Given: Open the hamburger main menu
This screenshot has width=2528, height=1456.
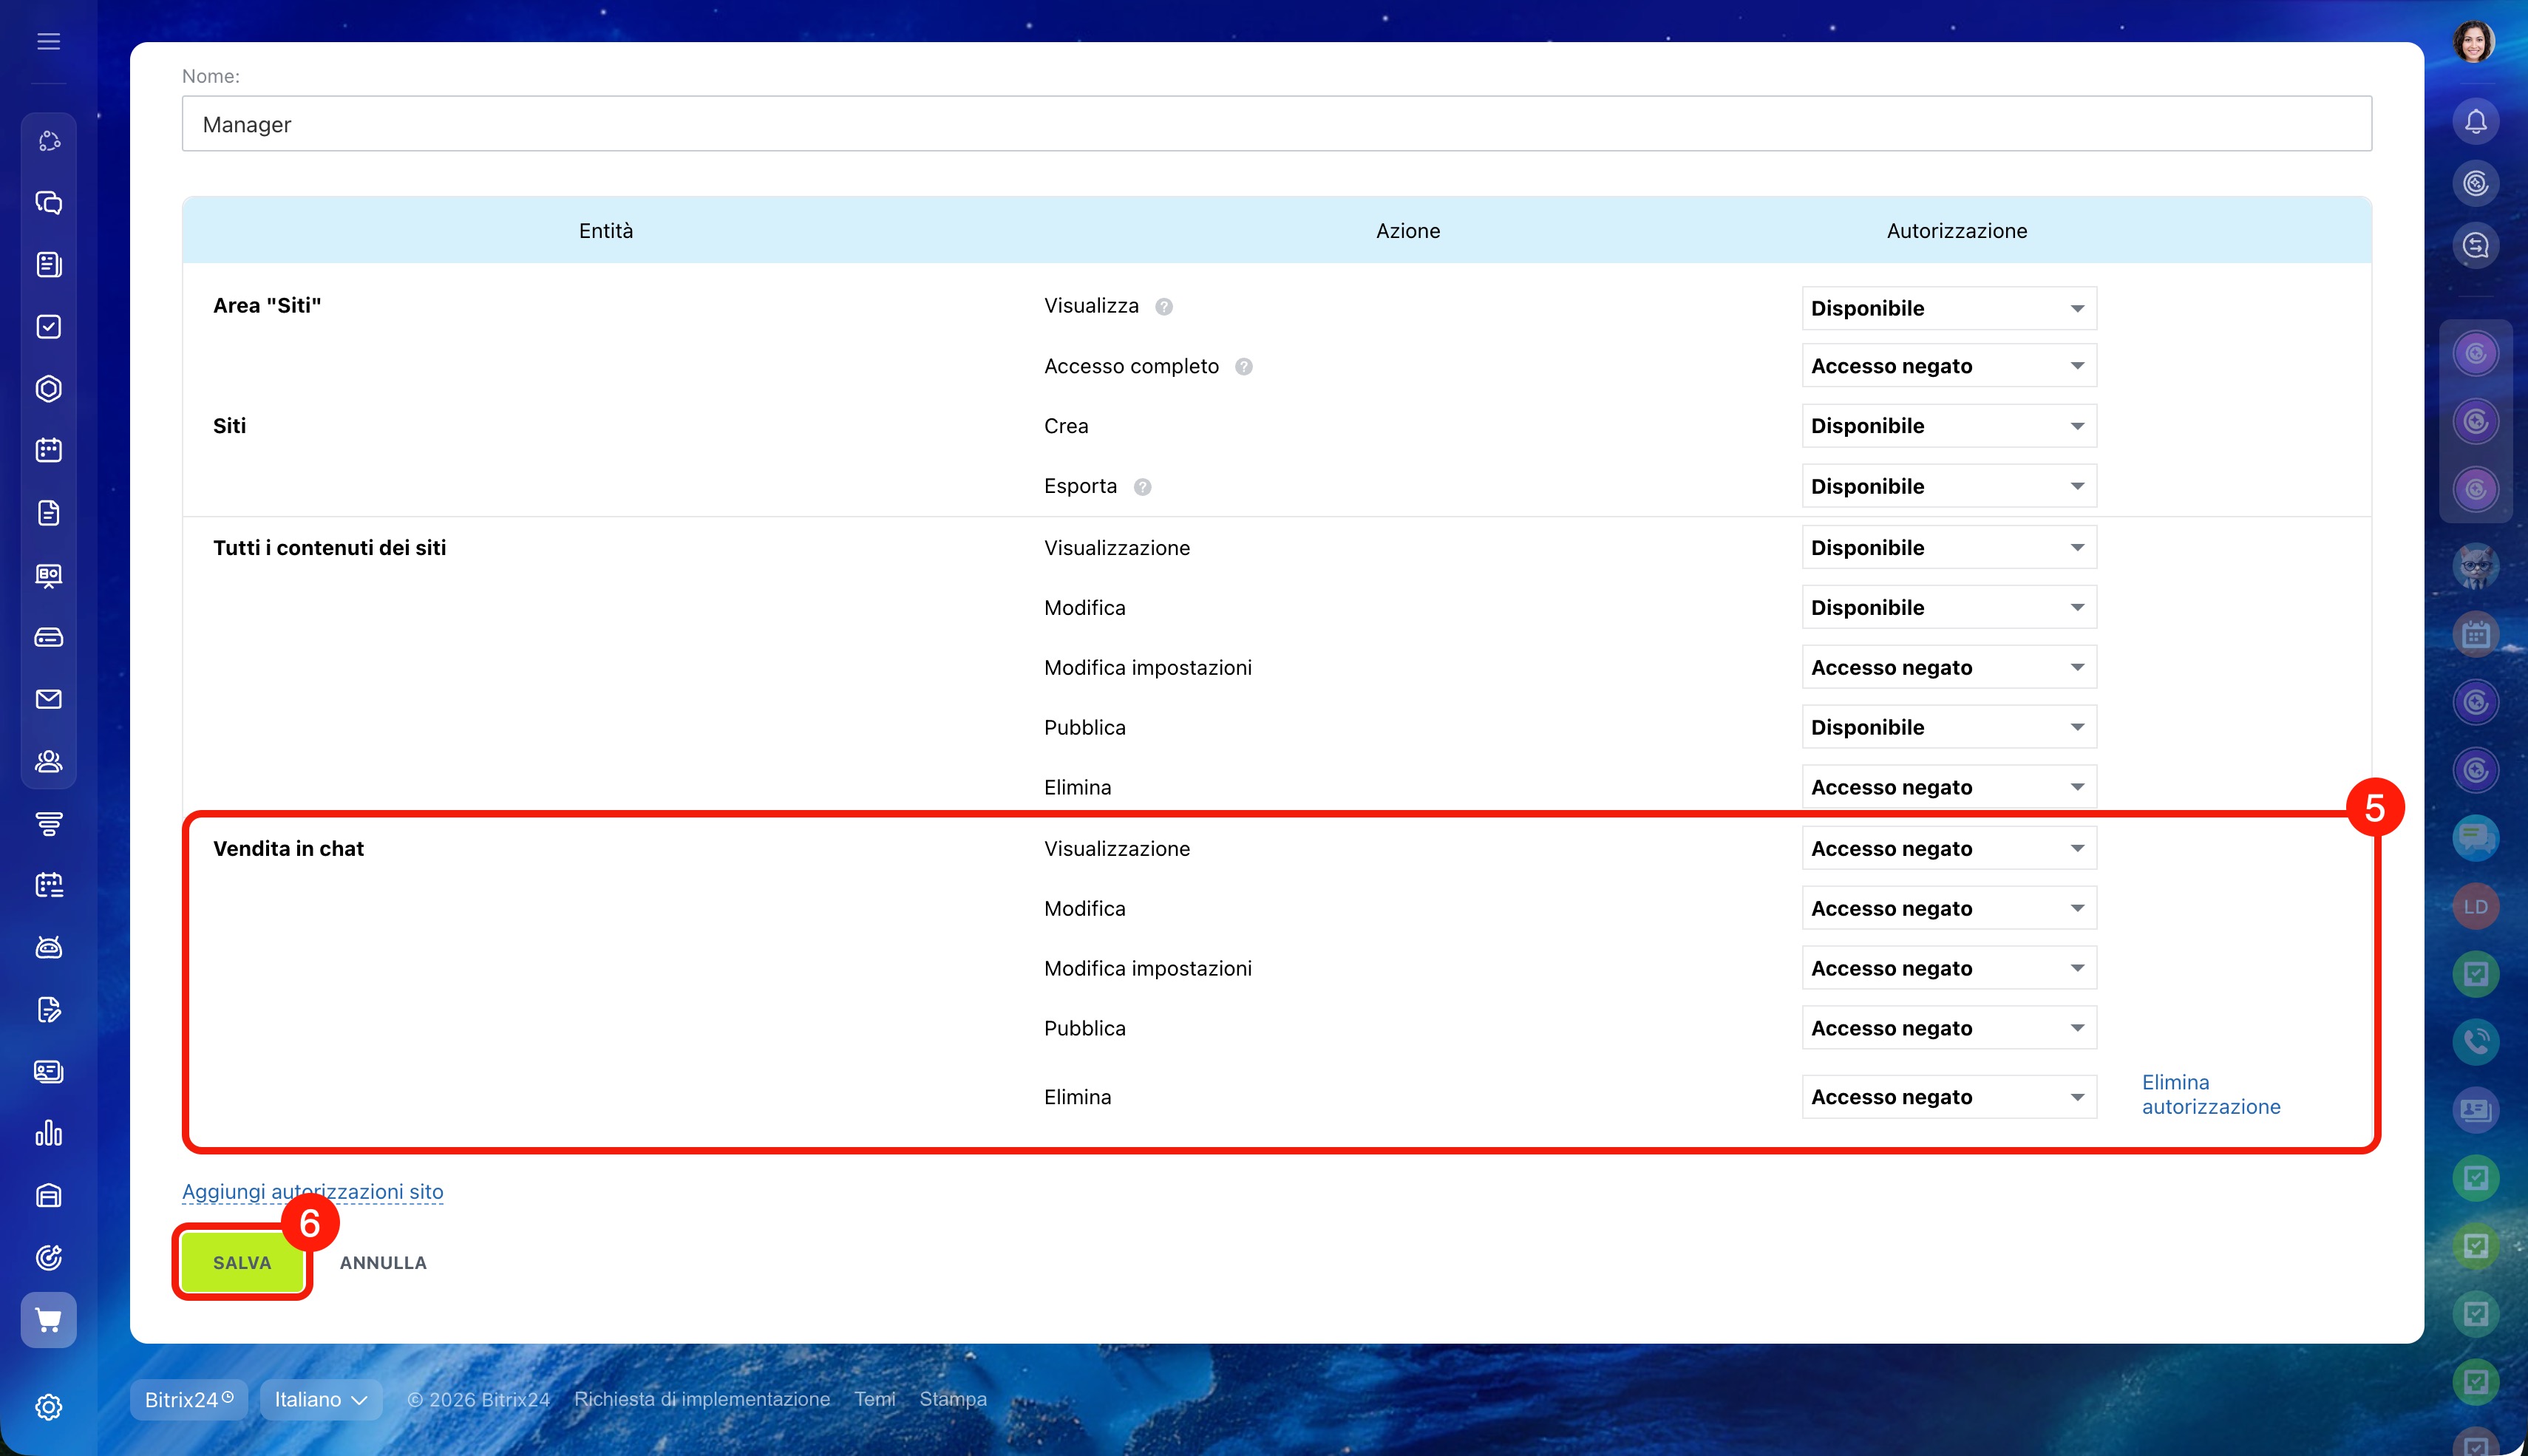Looking at the screenshot, I should [48, 41].
